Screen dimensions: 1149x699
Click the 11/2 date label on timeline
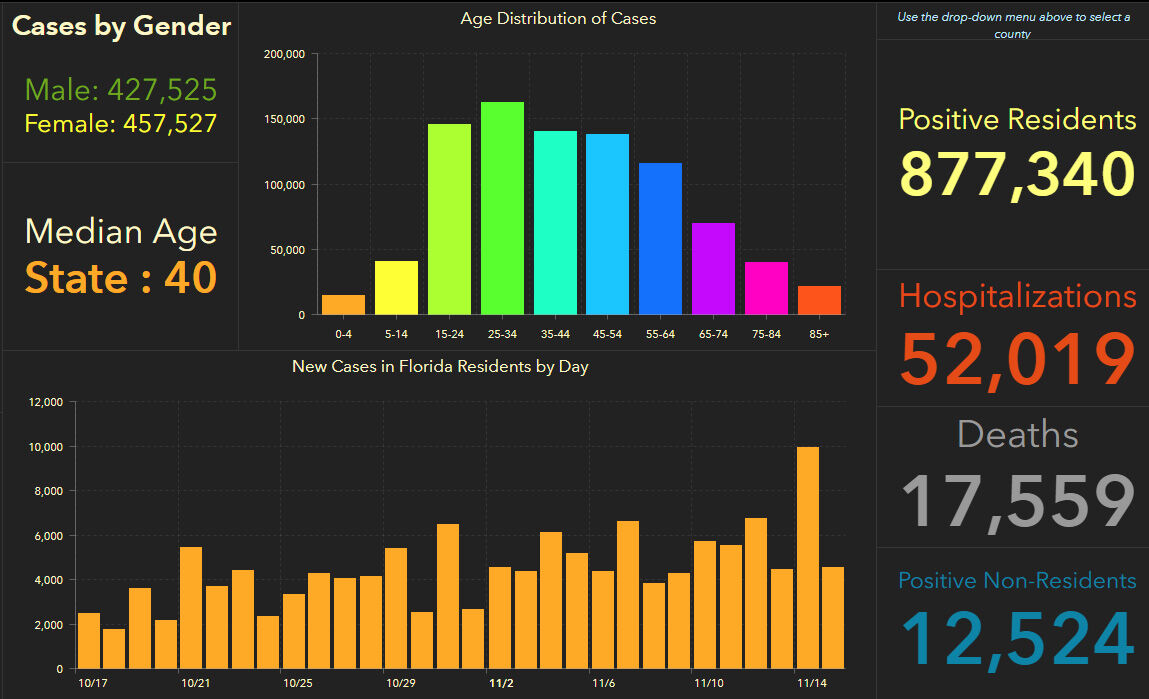coord(501,683)
